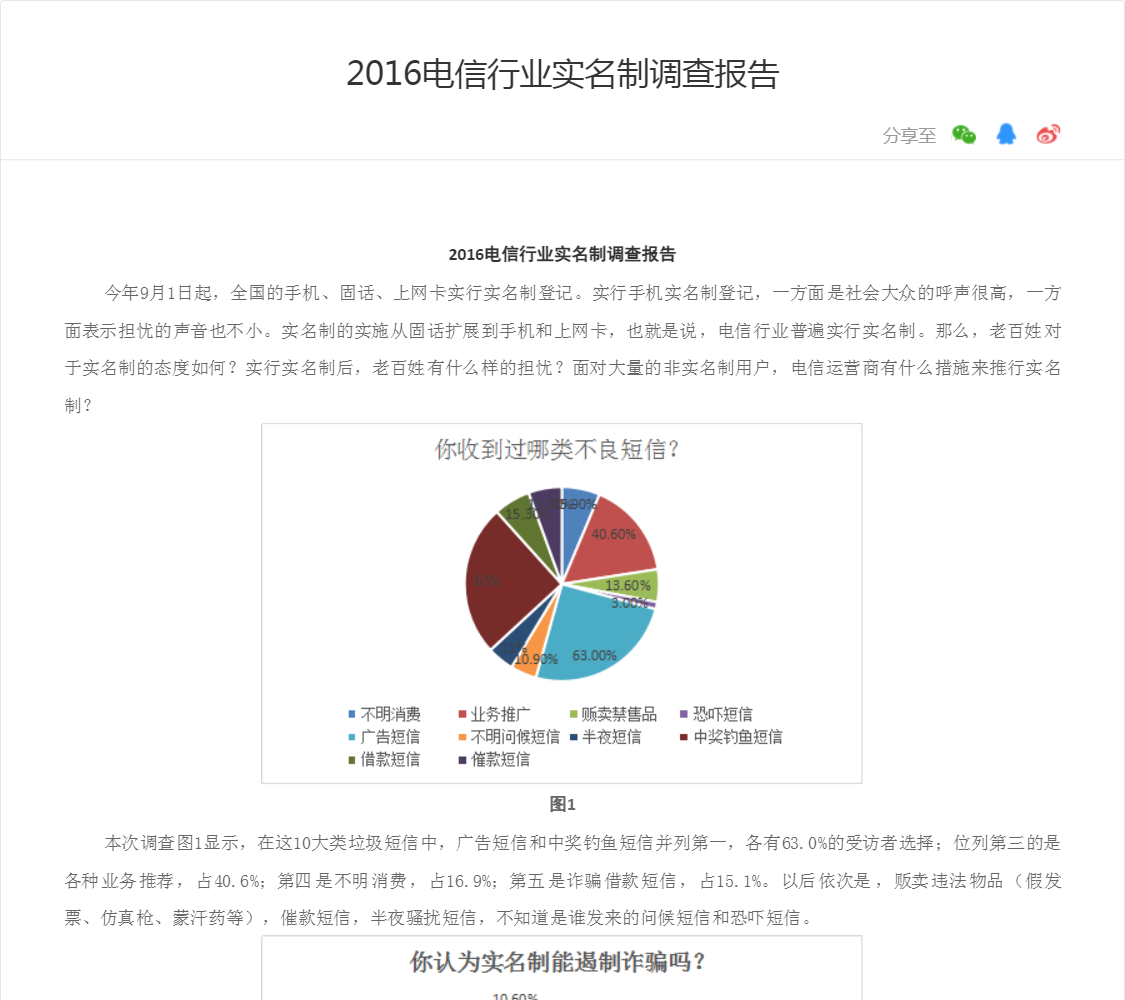1125x1000 pixels.
Task: Click the 3.00% pie label
Action: pos(629,603)
